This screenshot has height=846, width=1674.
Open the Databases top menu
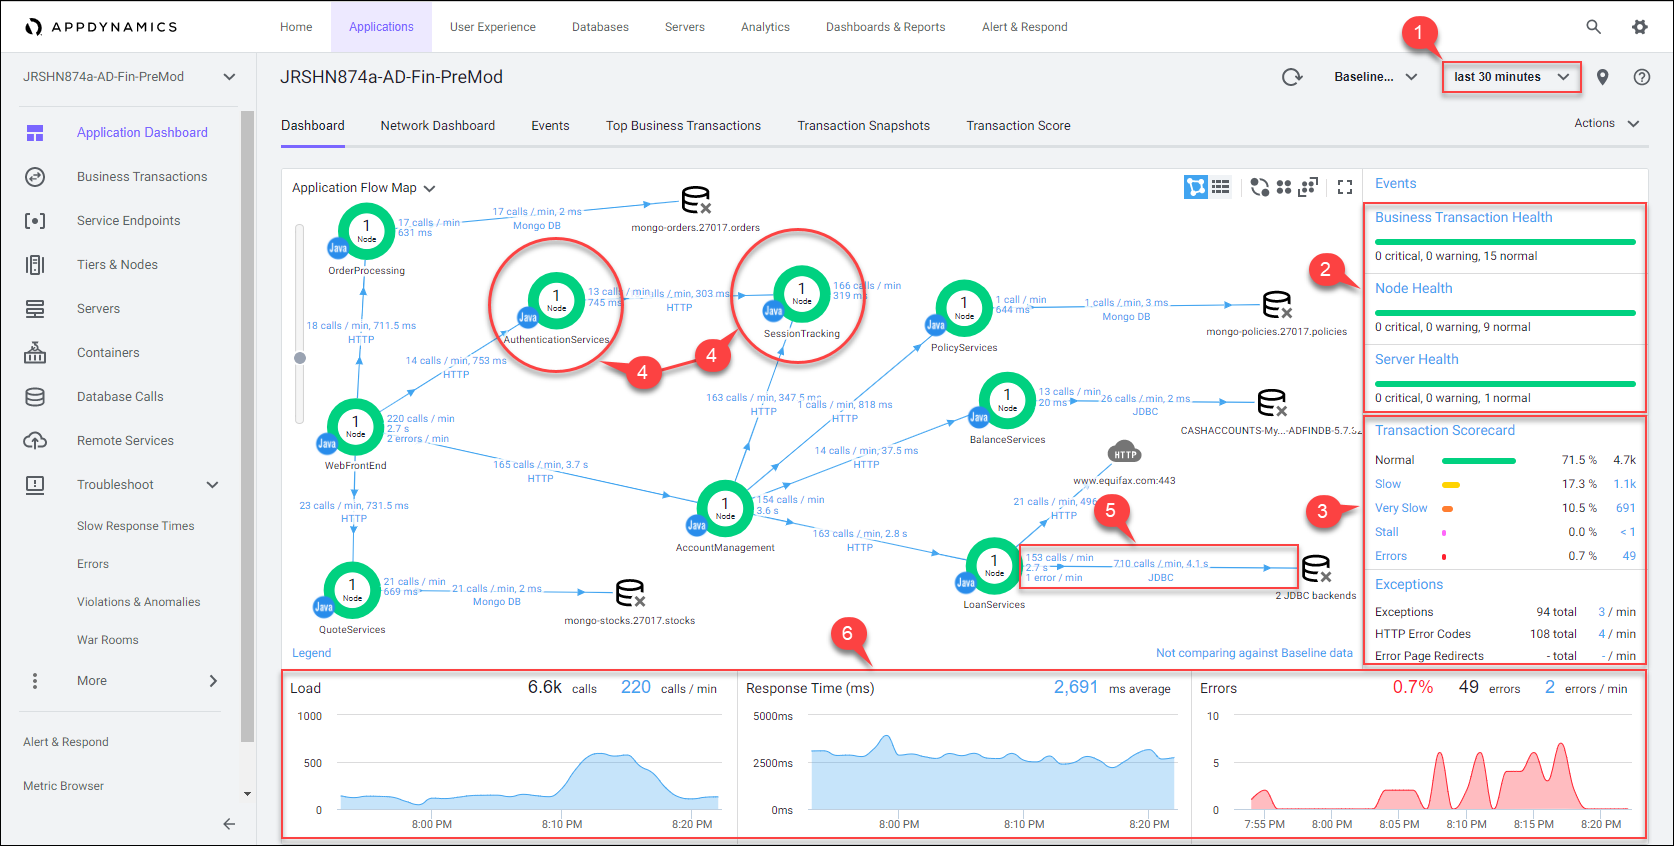tap(600, 27)
